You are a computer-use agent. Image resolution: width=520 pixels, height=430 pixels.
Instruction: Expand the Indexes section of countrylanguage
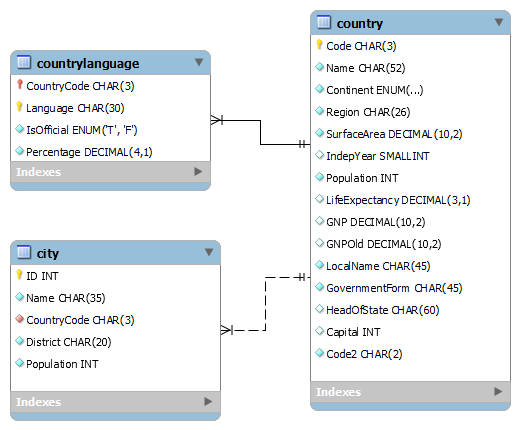pos(198,171)
